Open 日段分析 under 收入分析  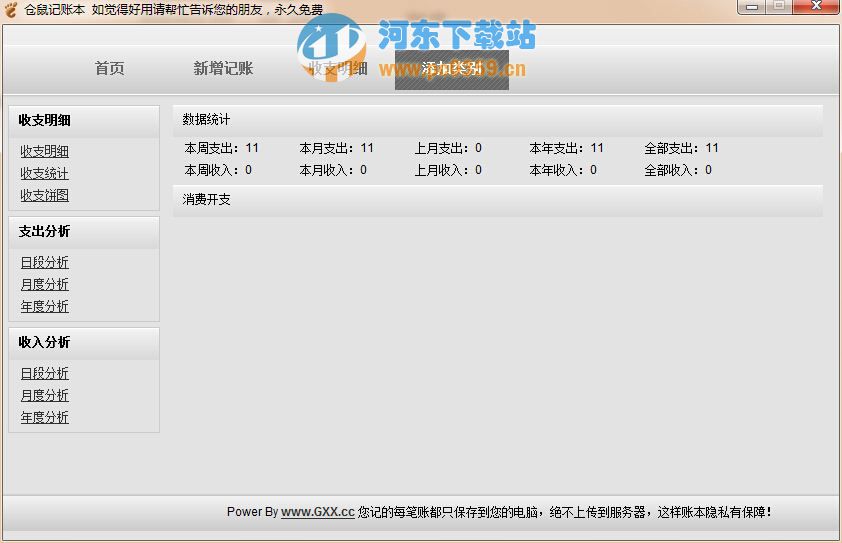[x=45, y=374]
